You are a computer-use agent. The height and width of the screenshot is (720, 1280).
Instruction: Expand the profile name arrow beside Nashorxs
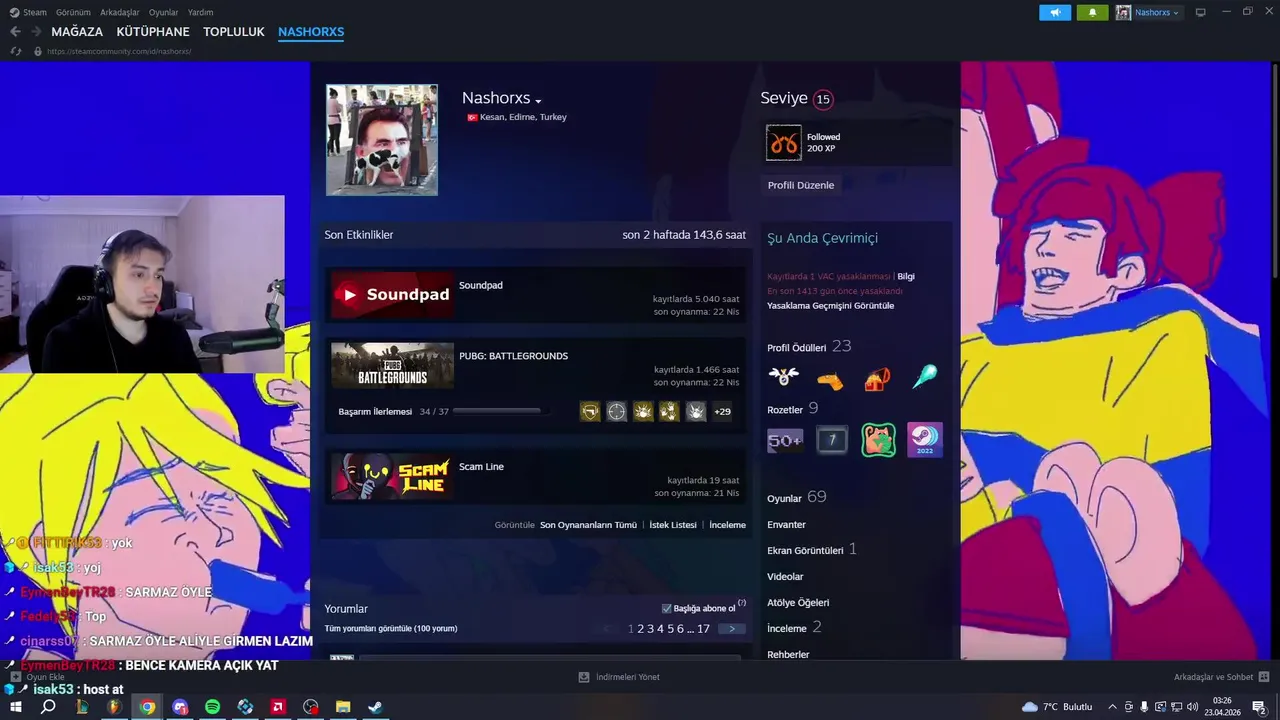[x=538, y=101]
